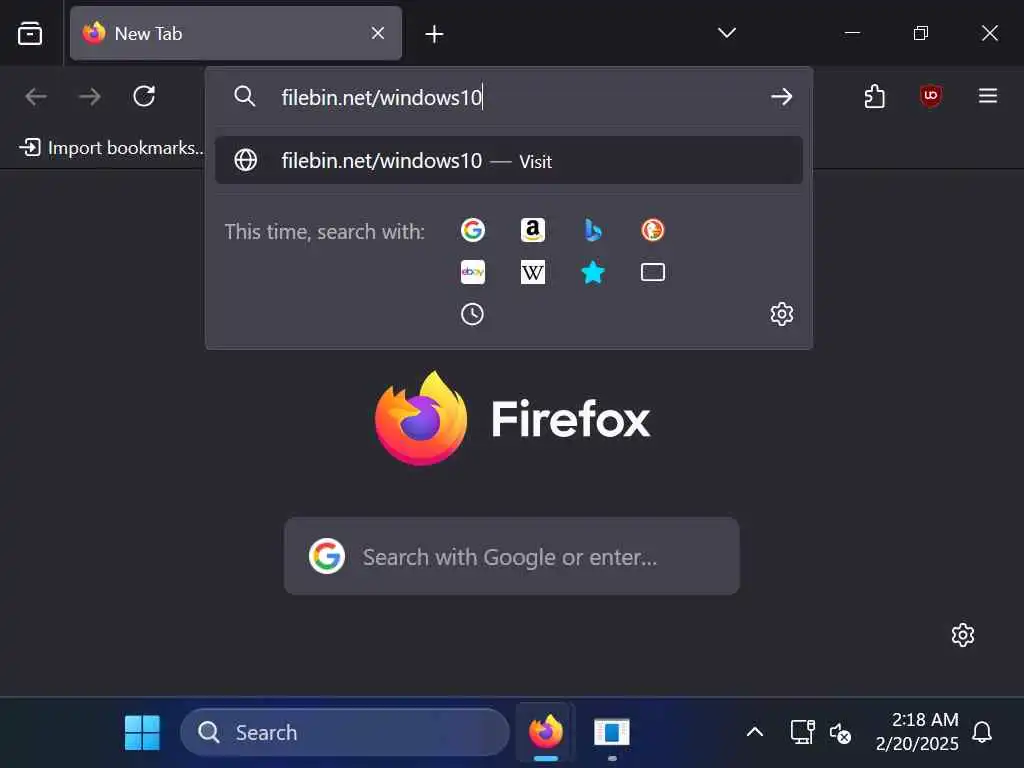Go back one page
The width and height of the screenshot is (1024, 768).
(36, 97)
